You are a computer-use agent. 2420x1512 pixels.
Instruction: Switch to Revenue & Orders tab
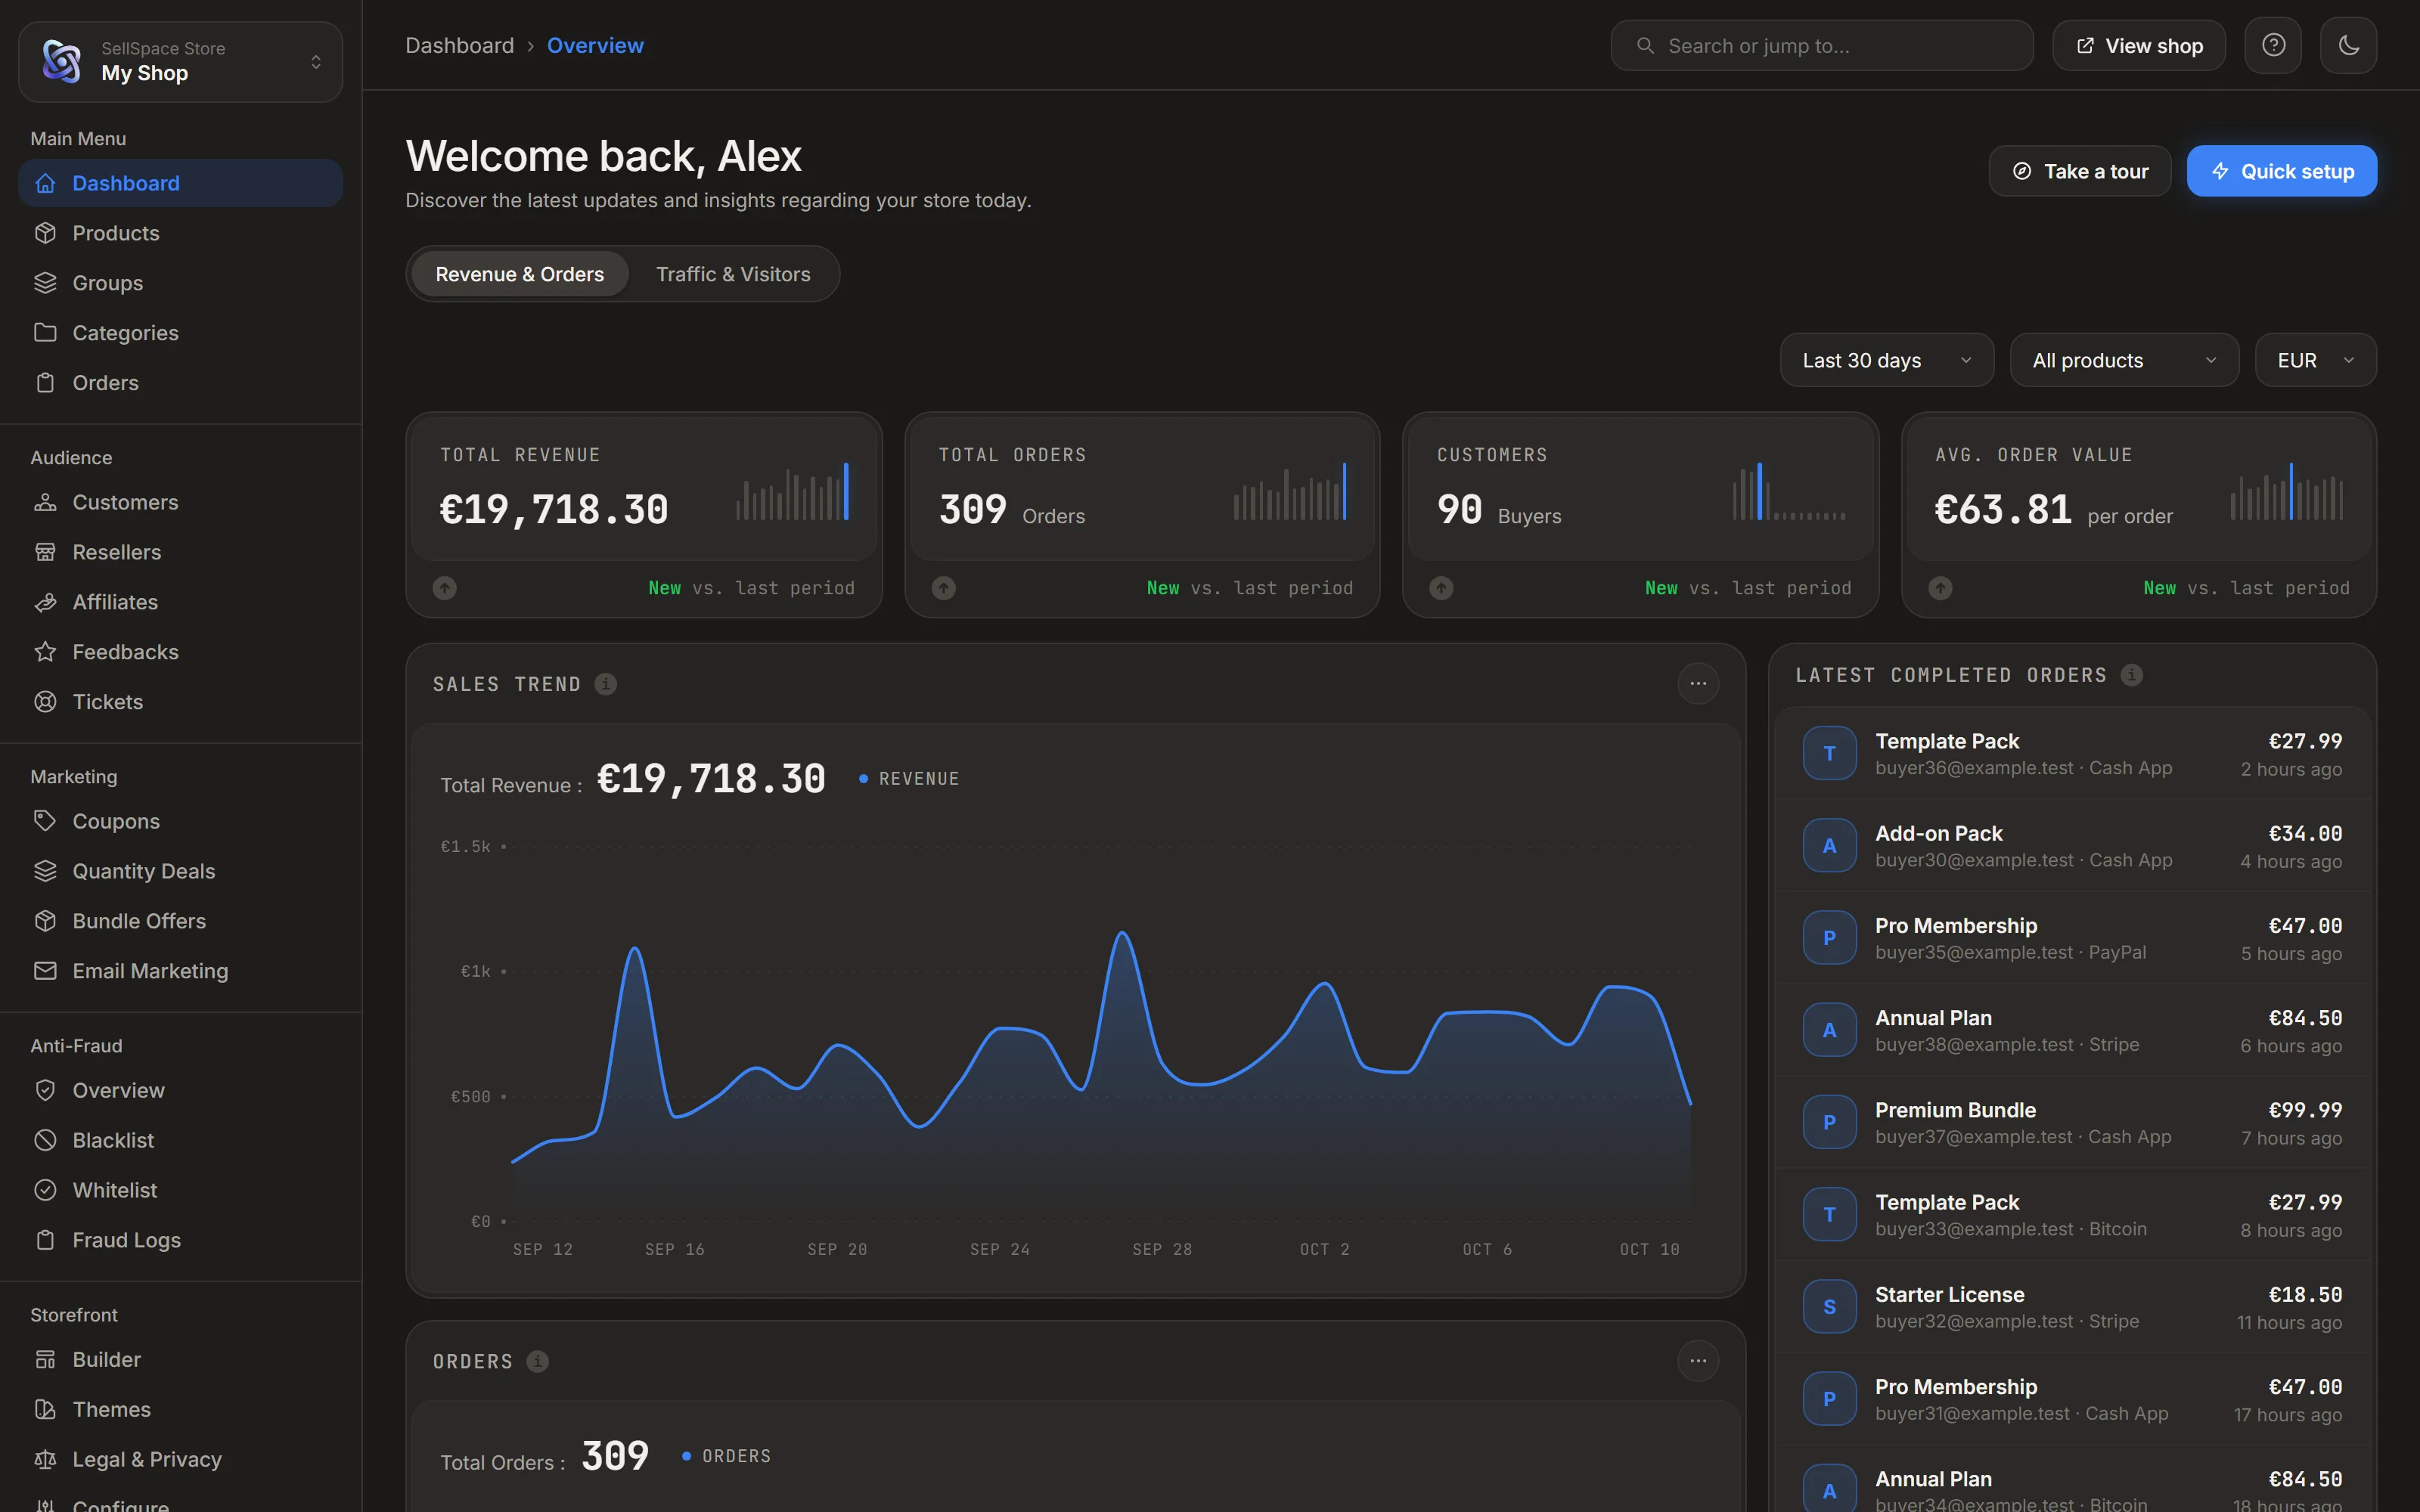point(519,274)
